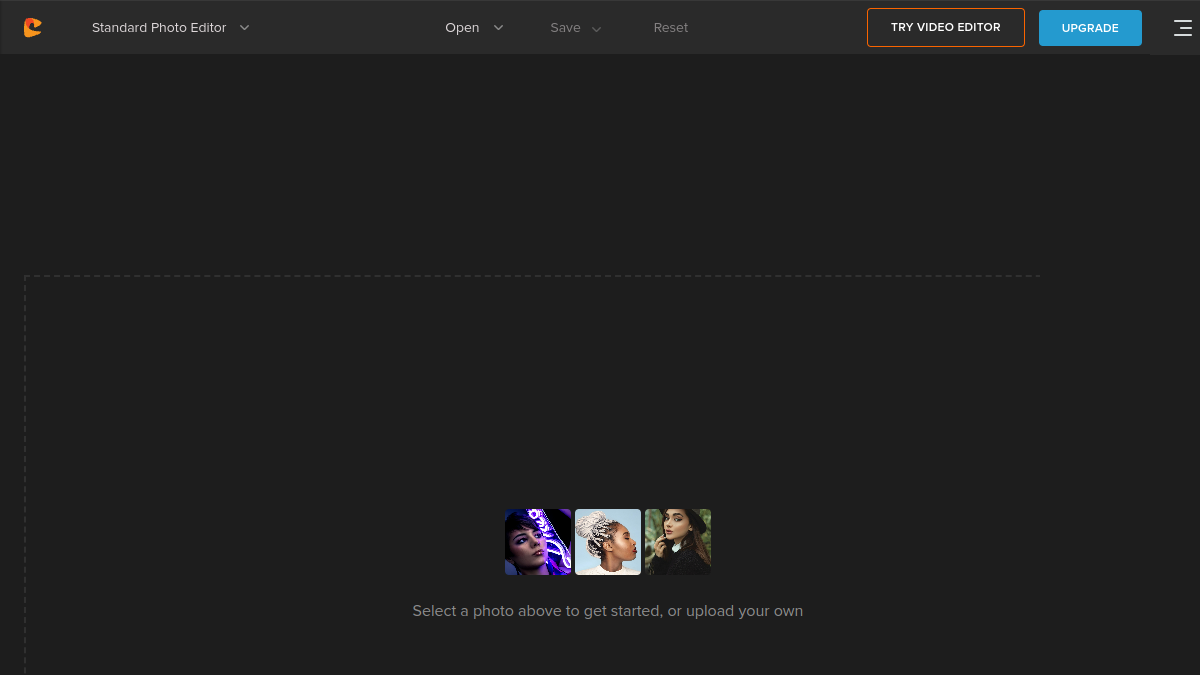Click the blue Upgrade button
The image size is (1200, 675).
coord(1090,28)
